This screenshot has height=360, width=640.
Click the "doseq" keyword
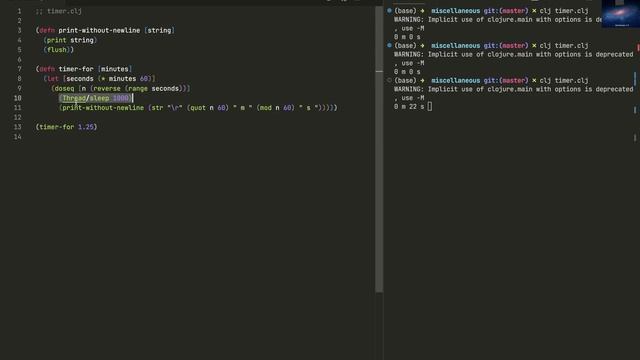(64, 88)
